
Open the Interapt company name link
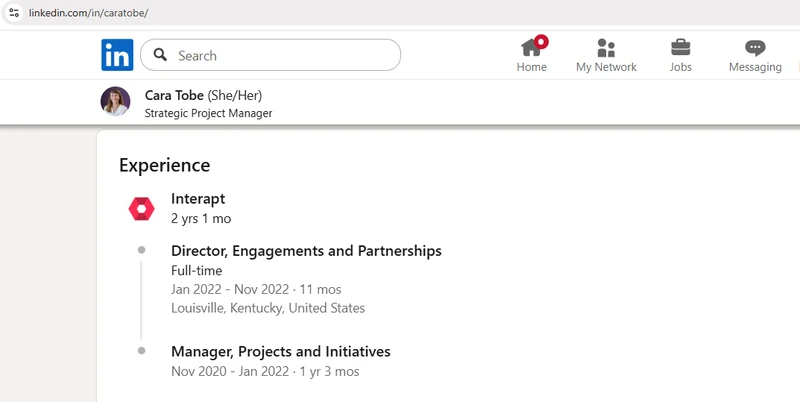pos(198,198)
